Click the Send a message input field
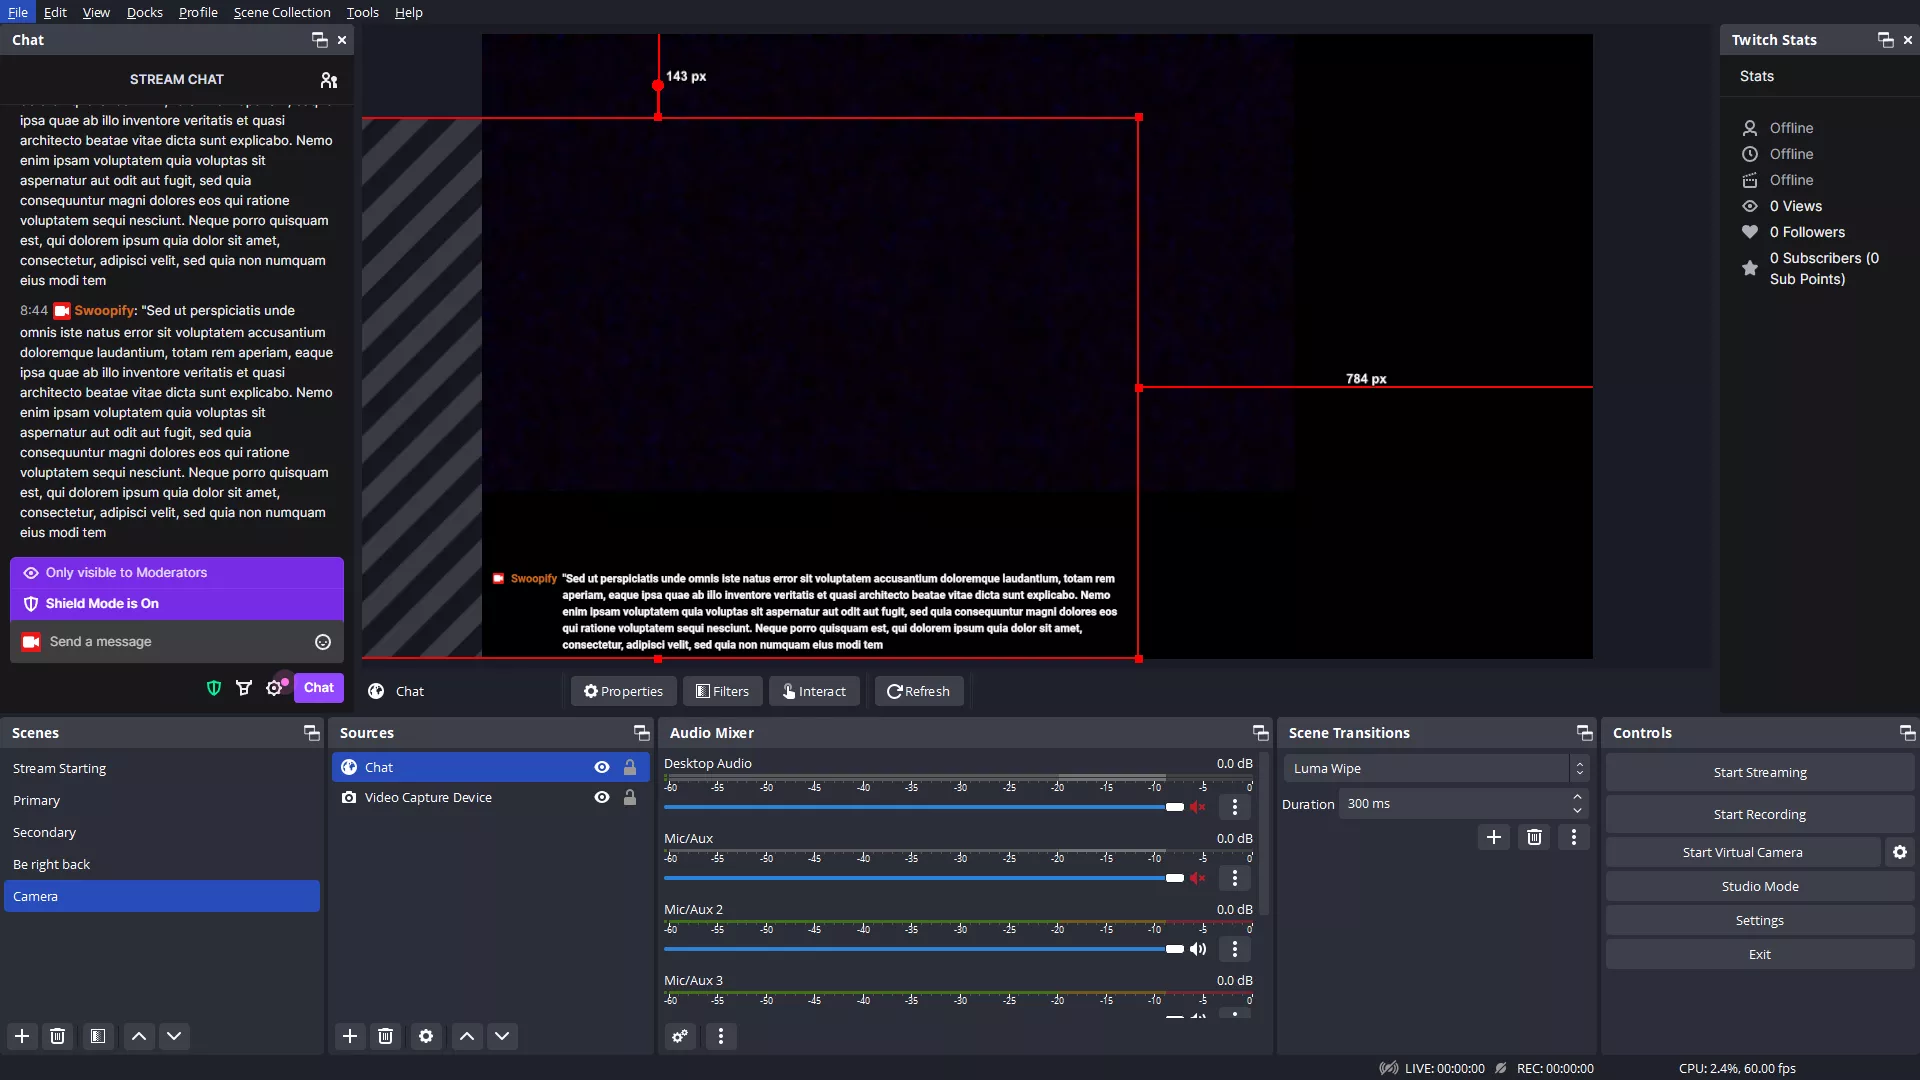The image size is (1920, 1080). click(x=177, y=642)
